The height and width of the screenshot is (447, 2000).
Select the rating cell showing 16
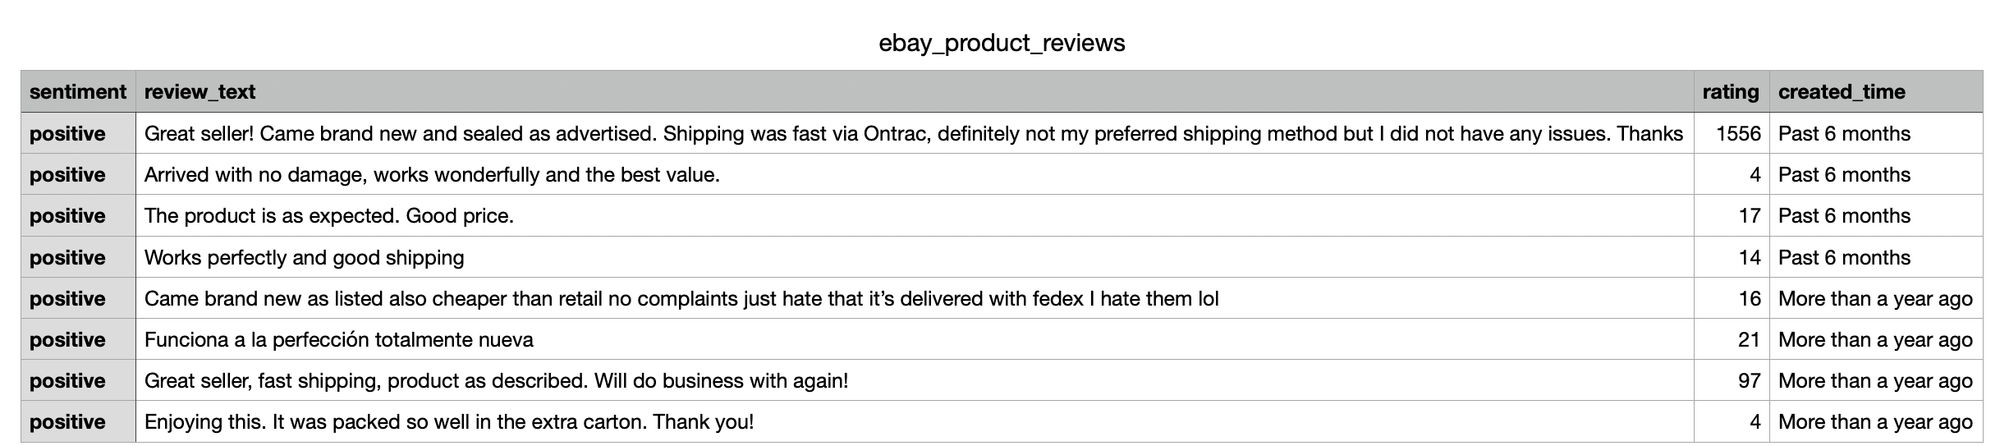click(1748, 299)
